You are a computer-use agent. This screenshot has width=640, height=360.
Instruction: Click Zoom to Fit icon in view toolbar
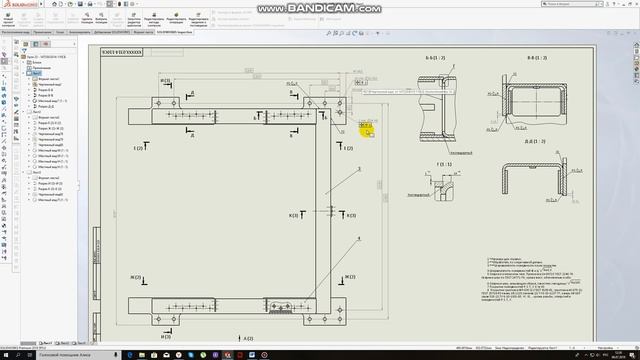(x=329, y=33)
